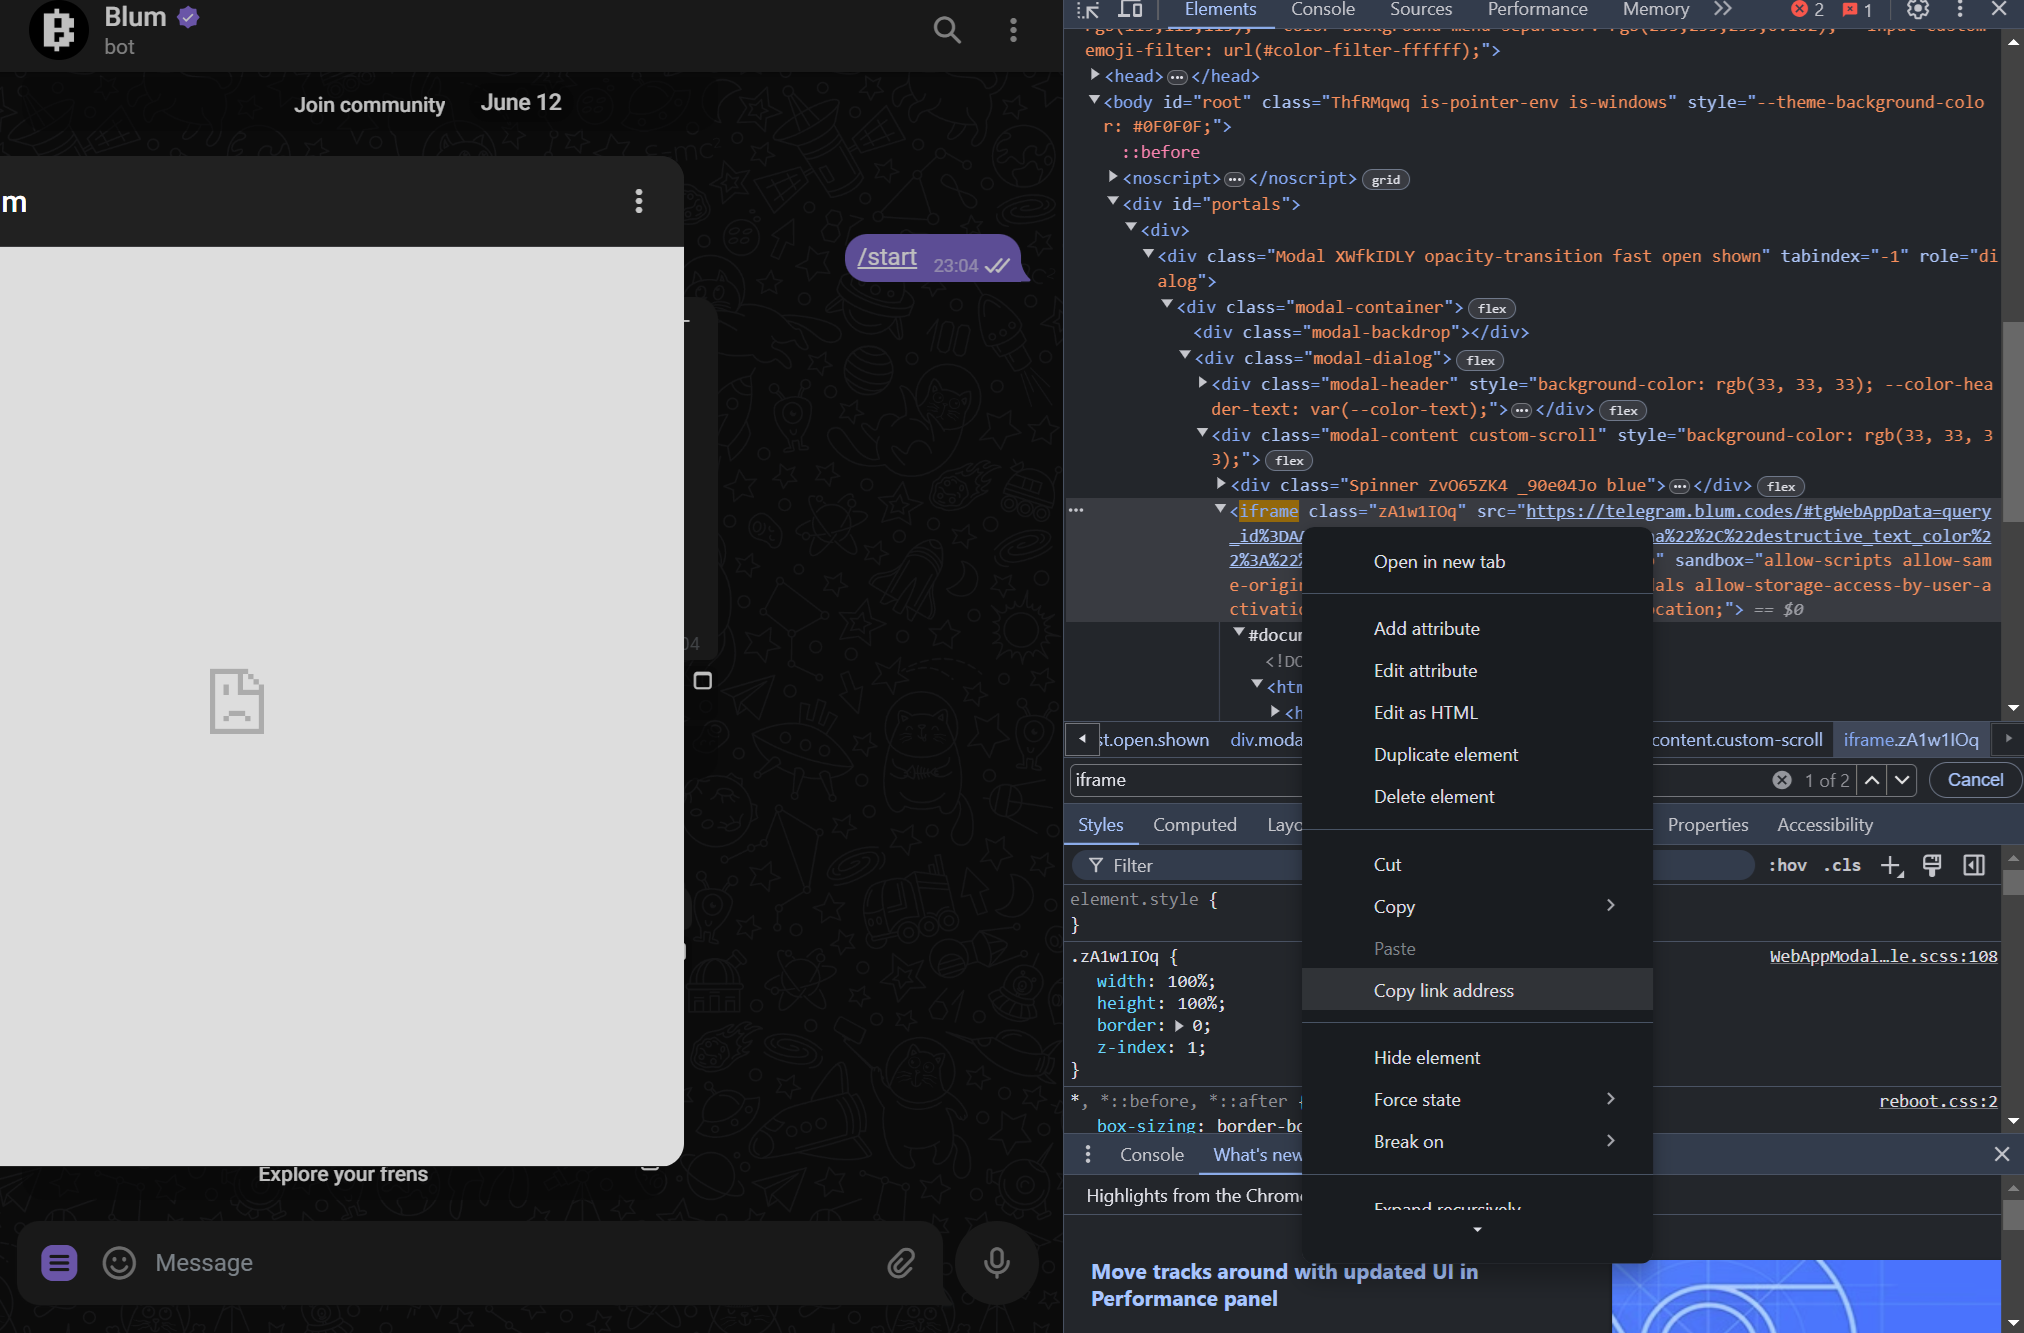Open Copy submenu in context menu

click(x=1477, y=906)
